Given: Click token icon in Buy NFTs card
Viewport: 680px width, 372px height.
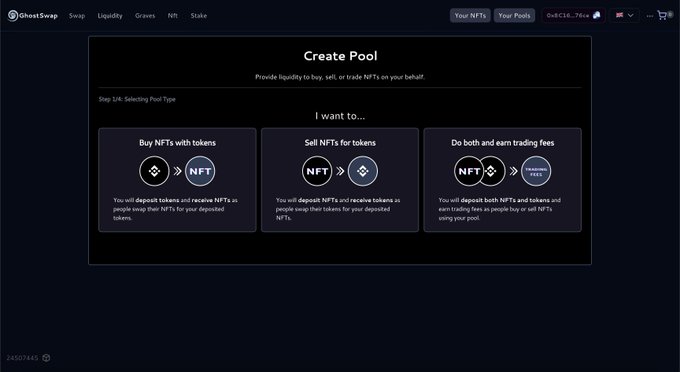Looking at the screenshot, I should pyautogui.click(x=154, y=171).
